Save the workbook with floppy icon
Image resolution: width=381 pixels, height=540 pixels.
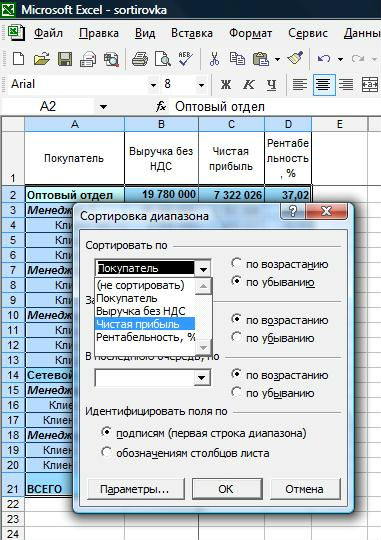[65, 59]
